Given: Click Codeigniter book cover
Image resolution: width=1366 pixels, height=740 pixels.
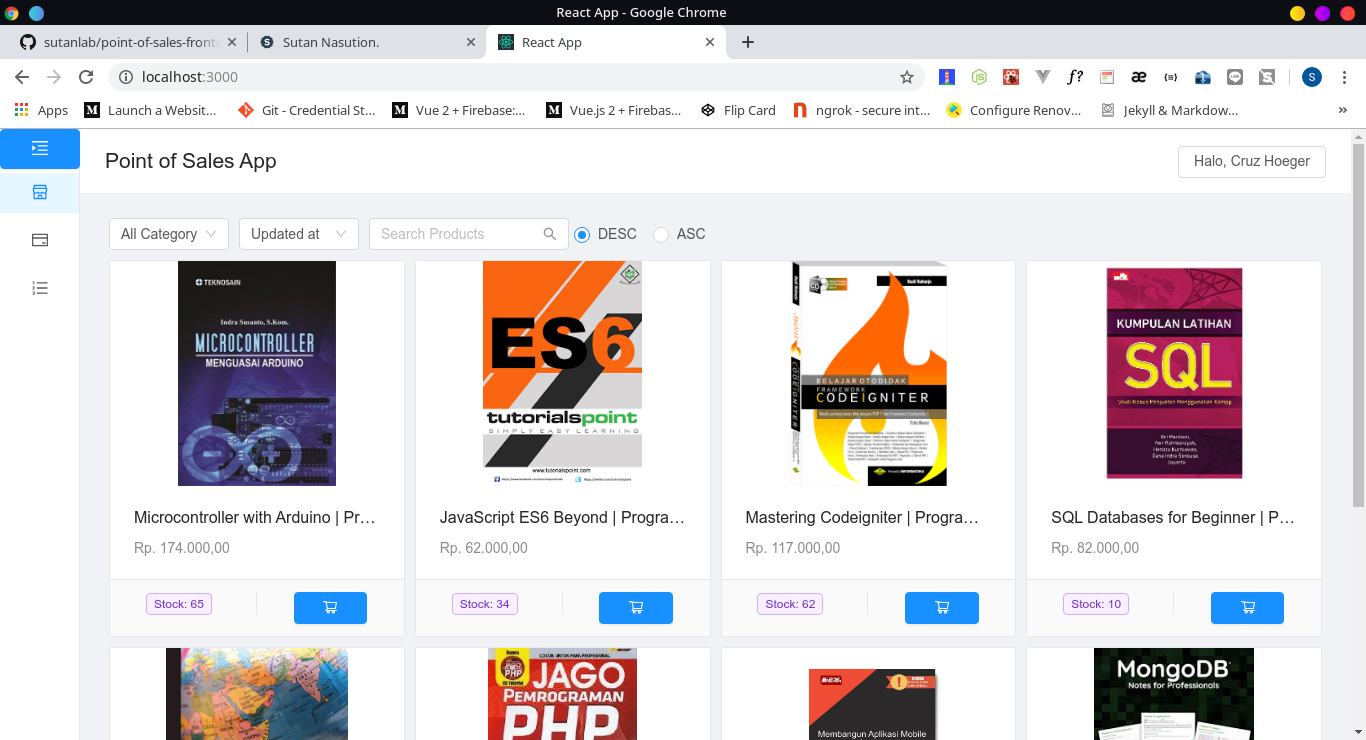Looking at the screenshot, I should (x=868, y=374).
